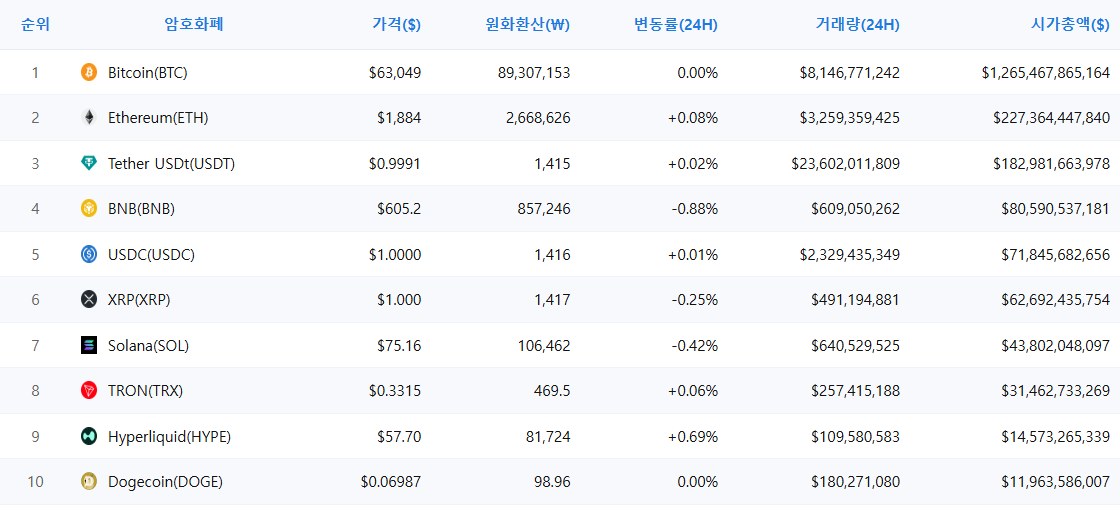Select Hyperliquid price $57.70
This screenshot has width=1120, height=514.
[x=399, y=437]
